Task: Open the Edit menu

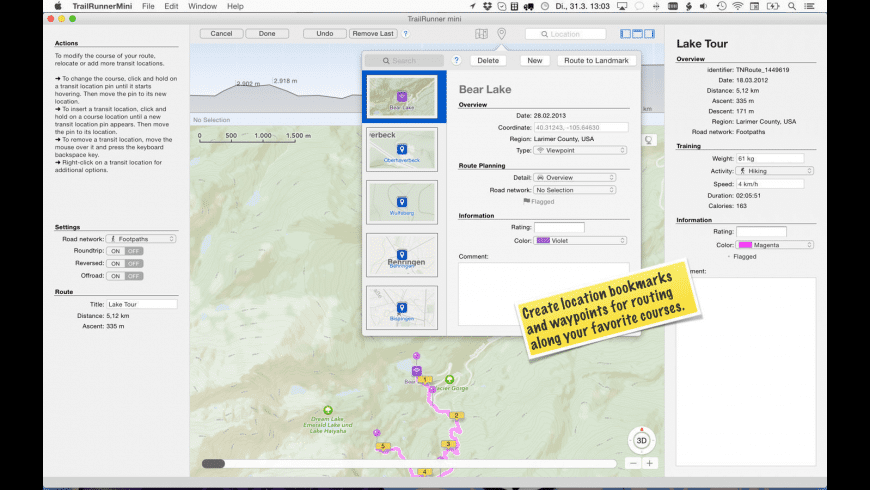Action: click(x=171, y=6)
